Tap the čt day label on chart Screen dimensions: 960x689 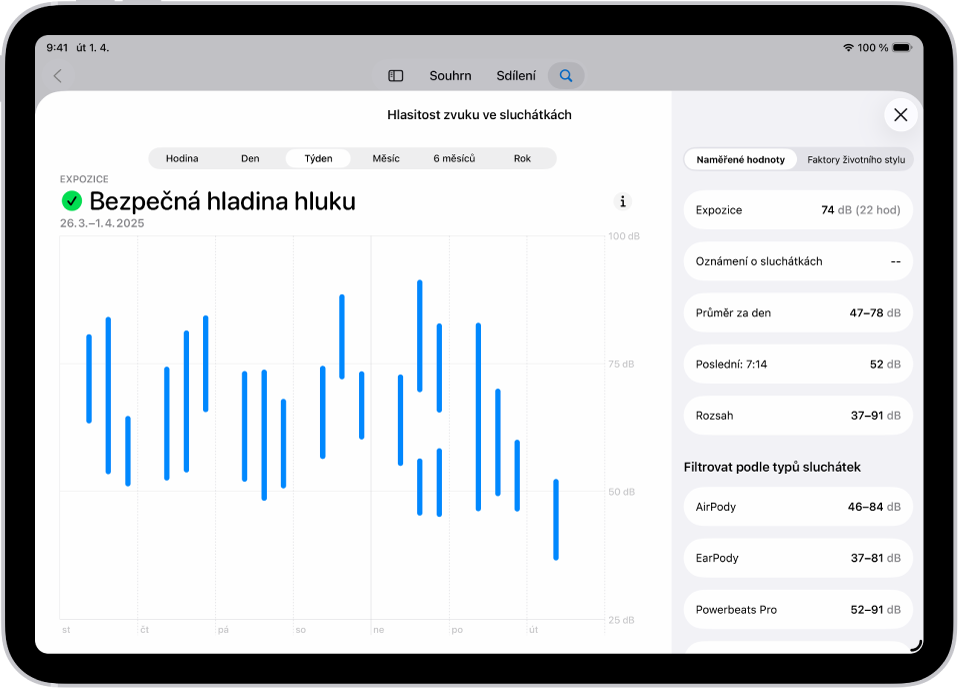(144, 630)
